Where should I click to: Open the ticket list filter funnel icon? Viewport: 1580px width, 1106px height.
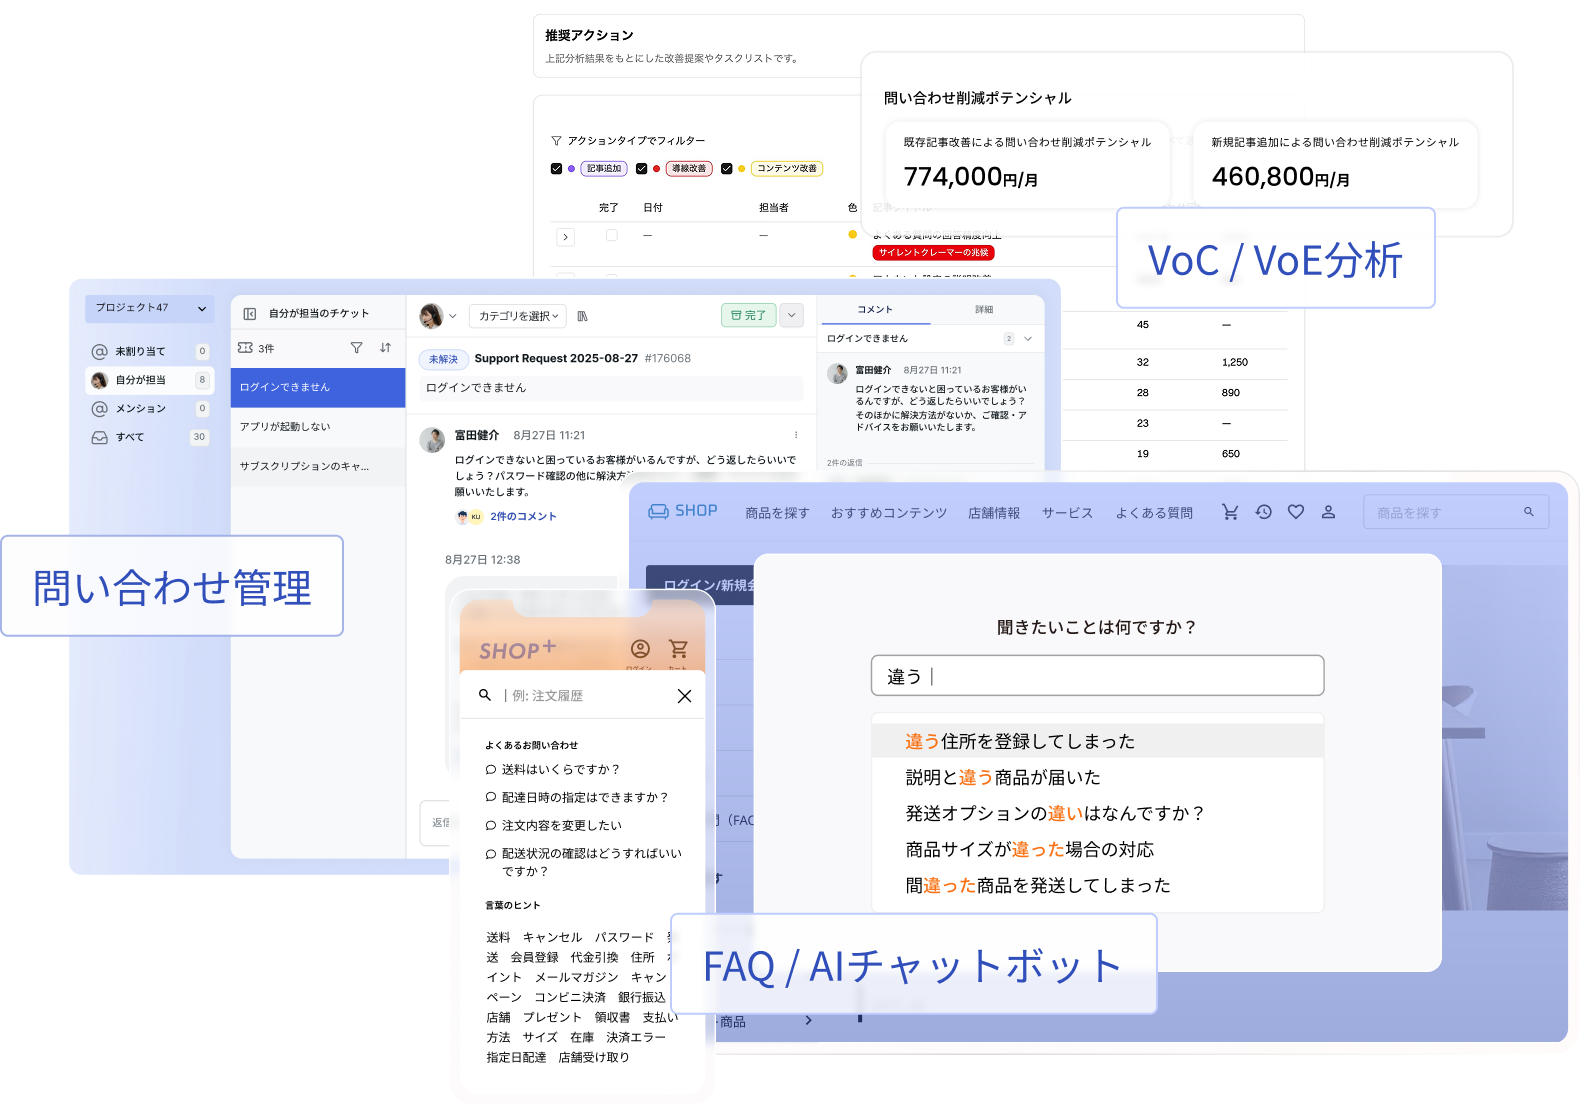click(x=356, y=348)
